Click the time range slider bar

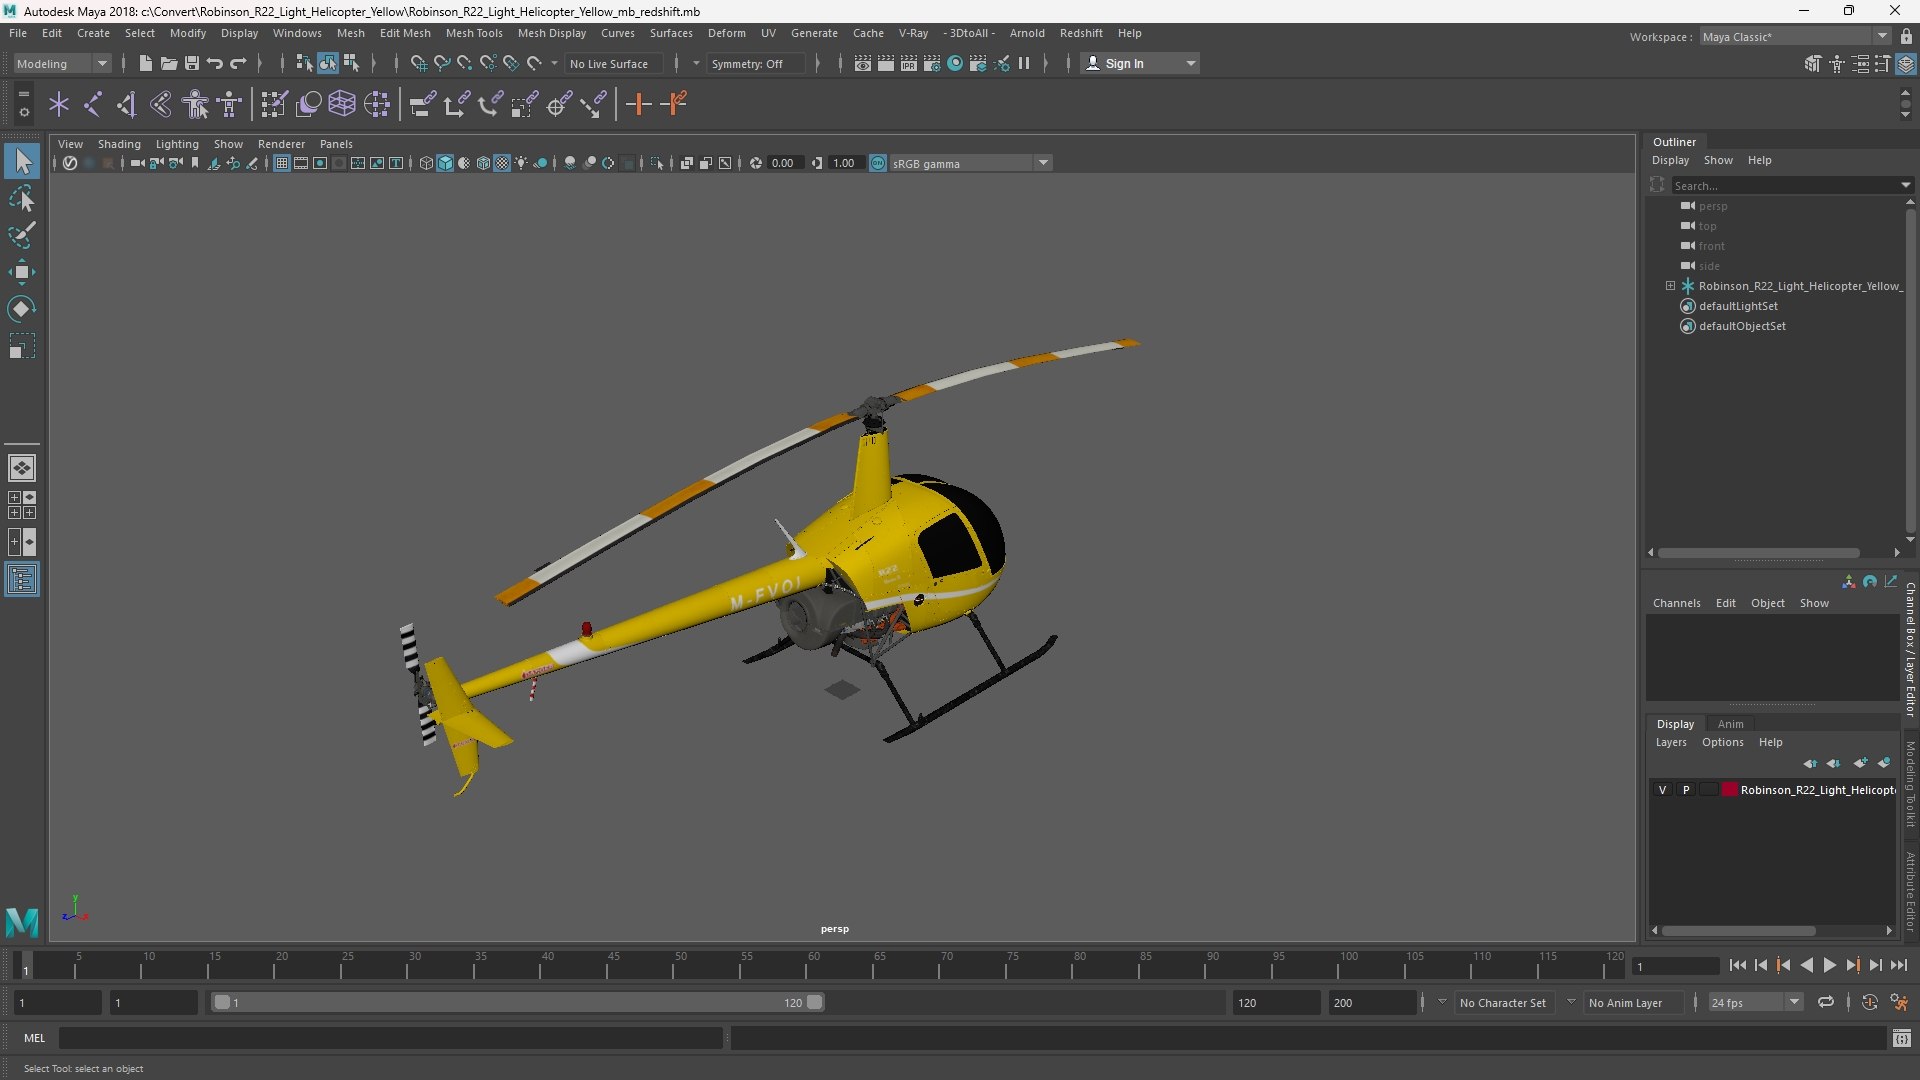tap(518, 1002)
